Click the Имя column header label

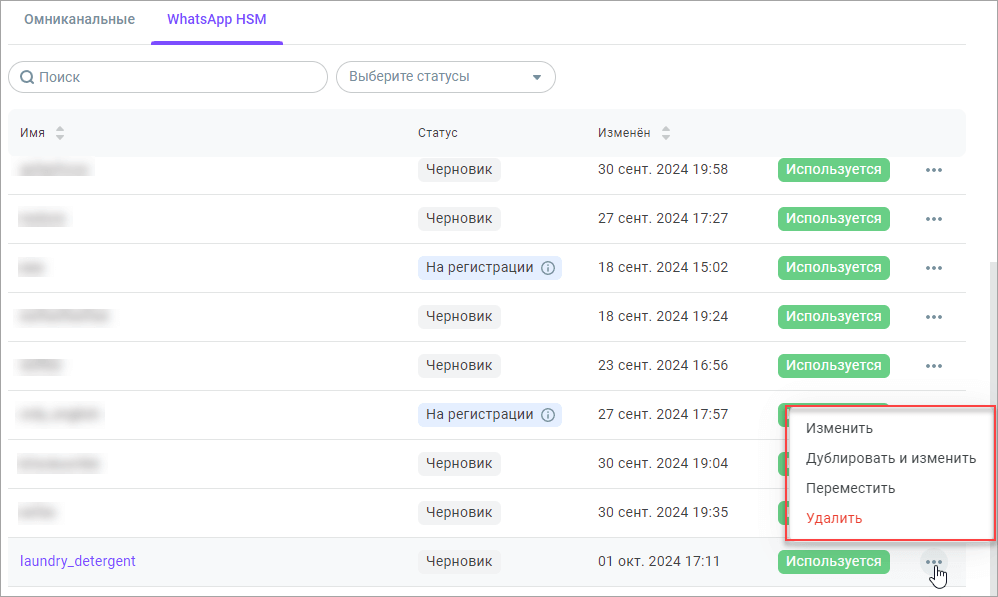tap(32, 133)
